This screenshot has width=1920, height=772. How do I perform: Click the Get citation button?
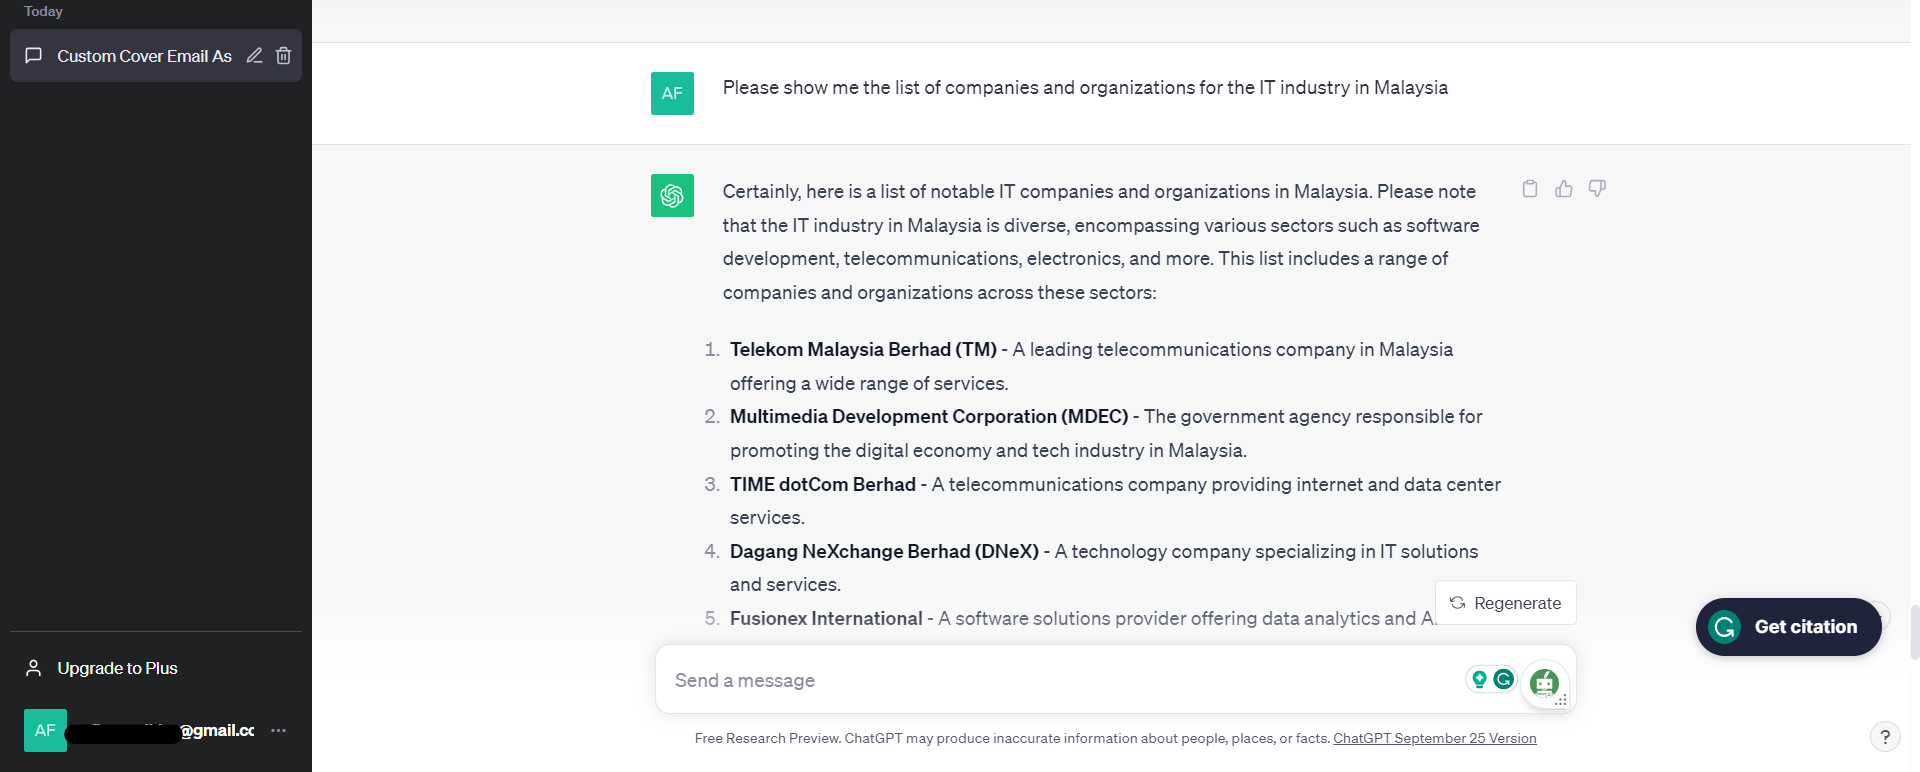coord(1788,627)
